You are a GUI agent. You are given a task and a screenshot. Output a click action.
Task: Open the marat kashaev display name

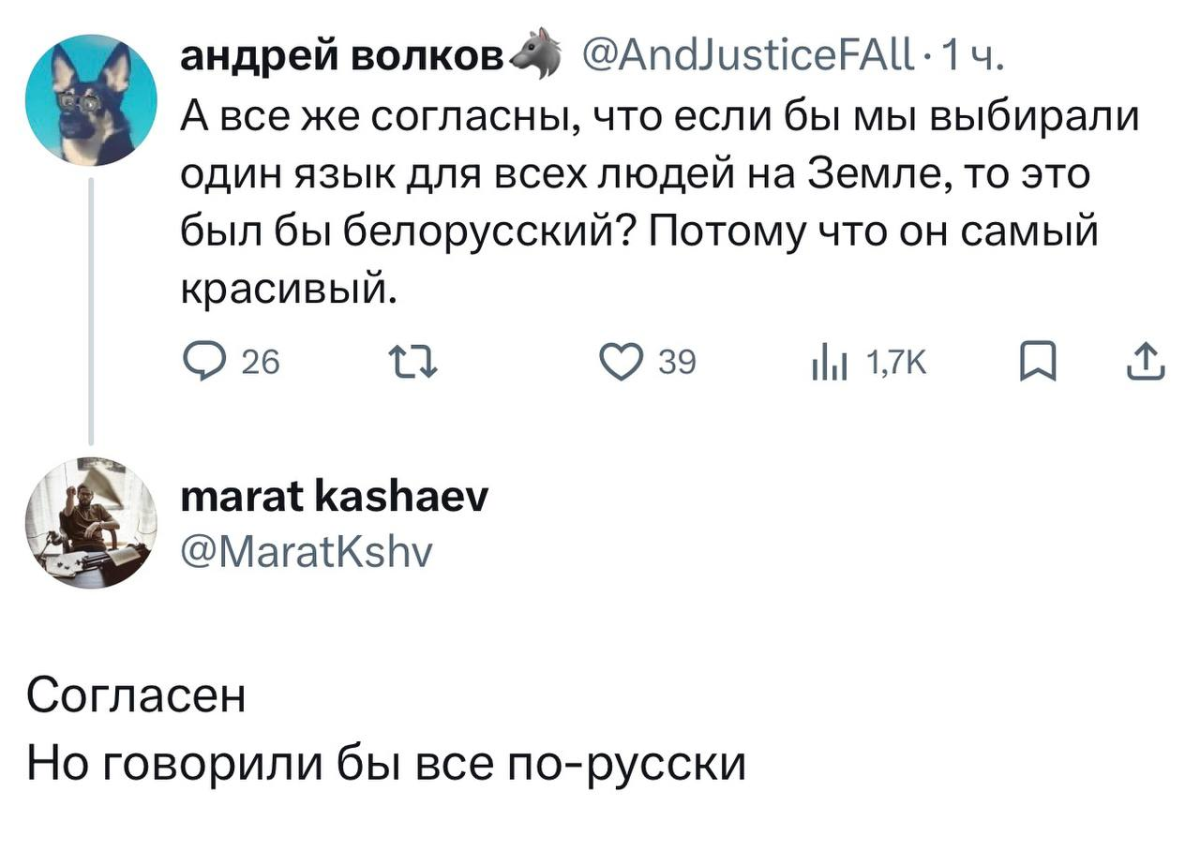tap(334, 497)
